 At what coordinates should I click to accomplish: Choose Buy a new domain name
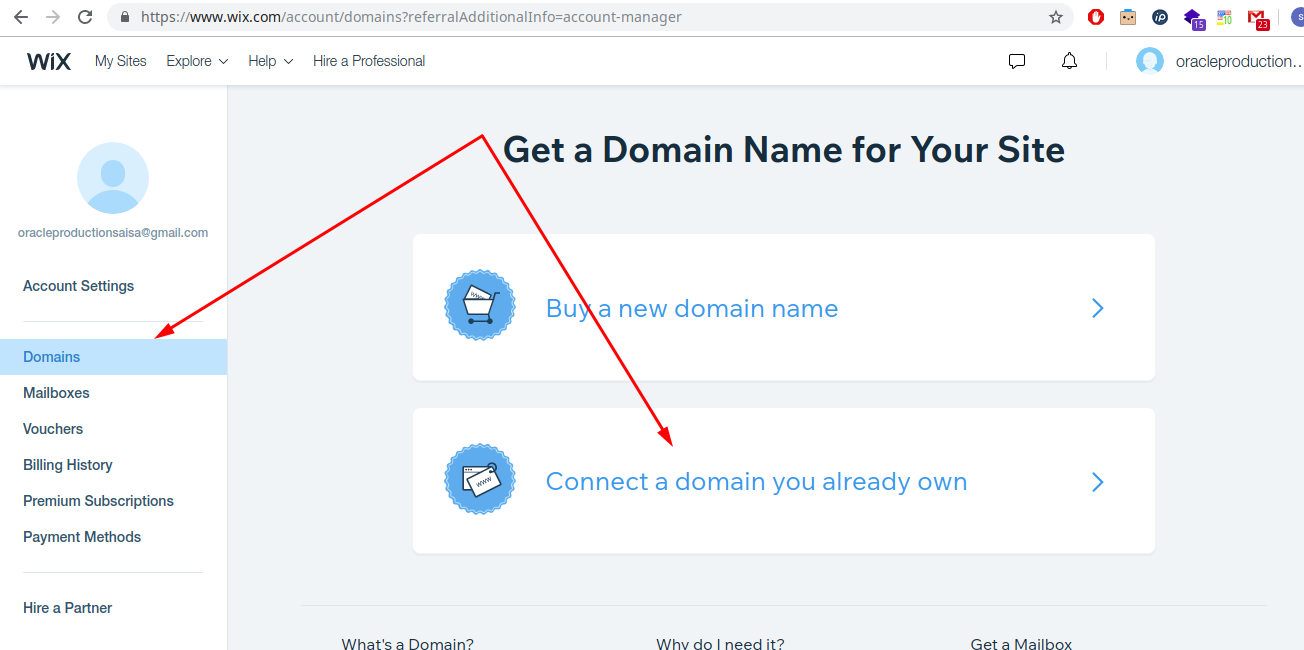pyautogui.click(x=784, y=307)
